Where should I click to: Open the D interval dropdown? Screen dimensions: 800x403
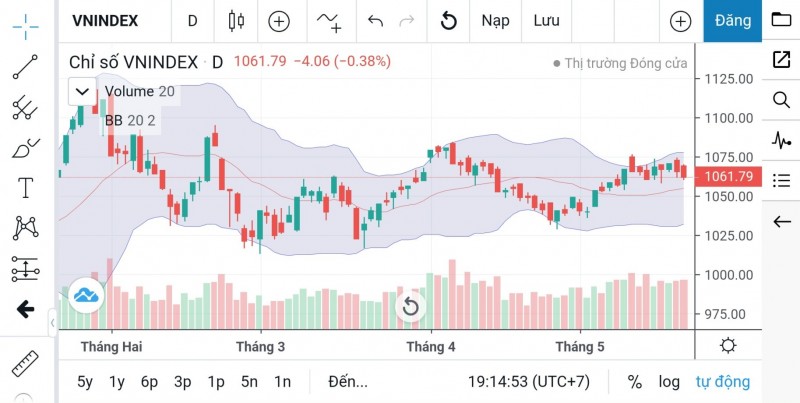[192, 20]
